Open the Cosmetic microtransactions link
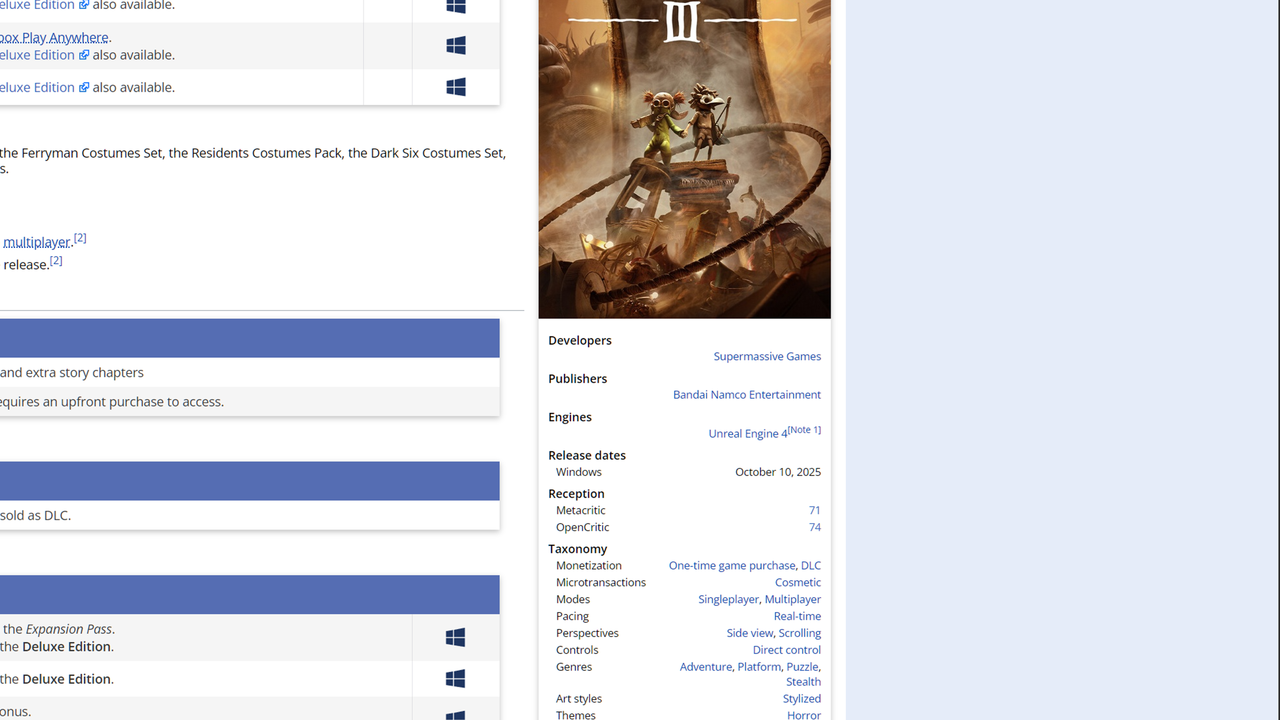This screenshot has height=720, width=1280. (798, 583)
